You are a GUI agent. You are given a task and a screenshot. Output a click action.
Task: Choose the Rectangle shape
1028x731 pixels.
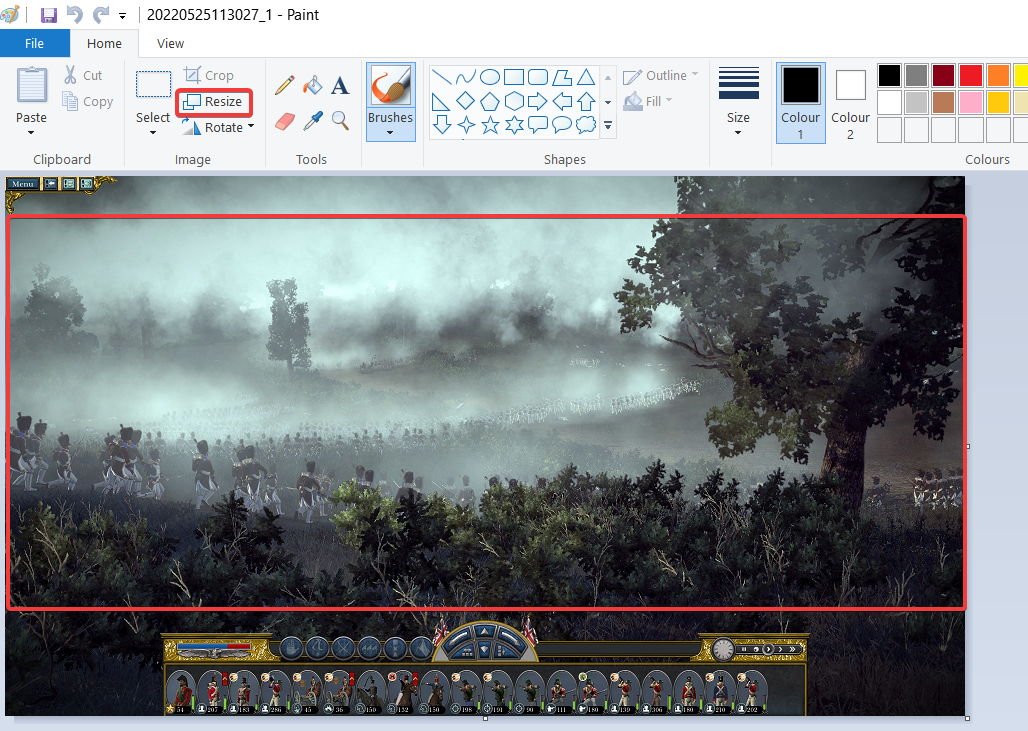coord(514,77)
